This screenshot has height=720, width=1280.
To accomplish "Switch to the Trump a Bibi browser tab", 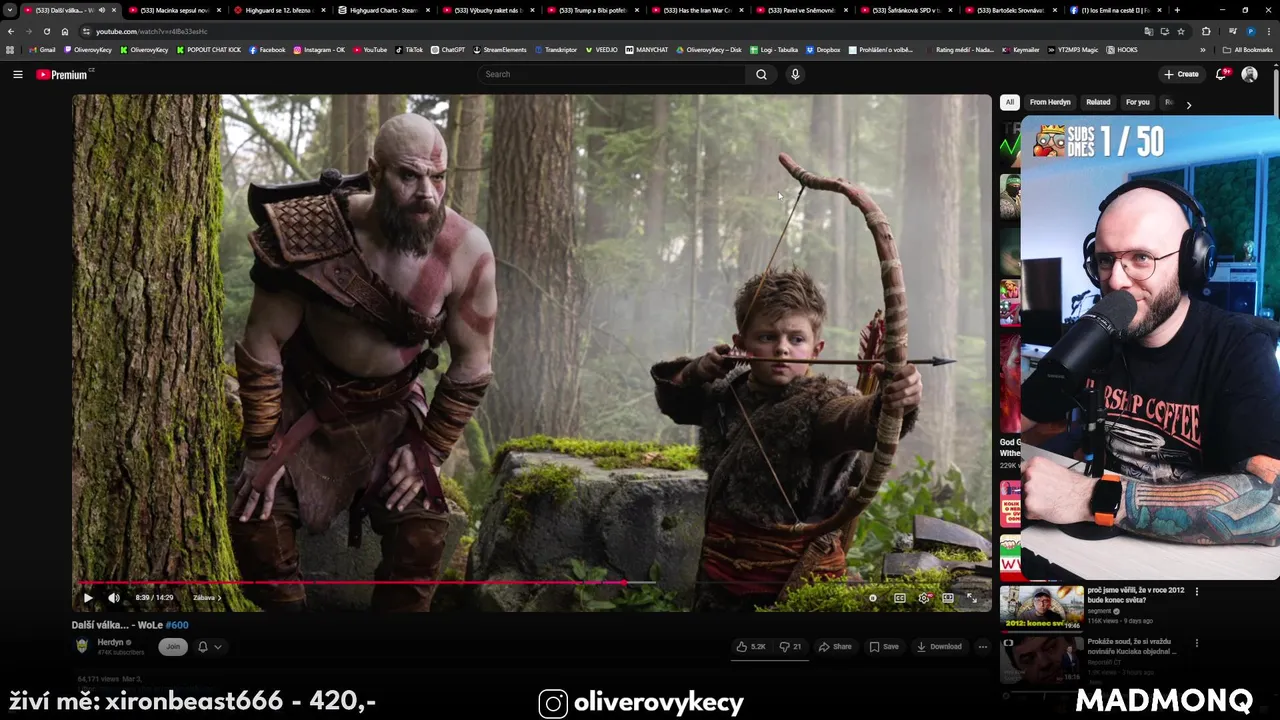I will click(x=592, y=10).
